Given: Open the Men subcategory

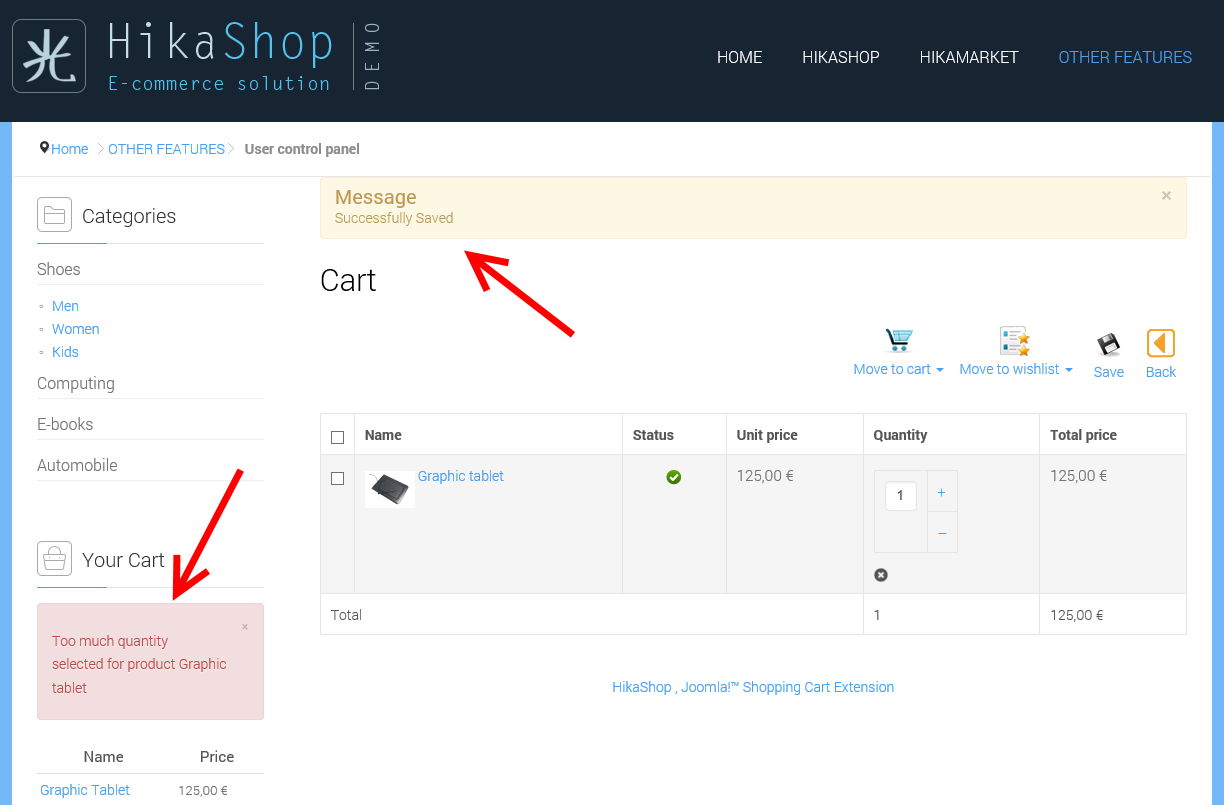Looking at the screenshot, I should pyautogui.click(x=65, y=306).
